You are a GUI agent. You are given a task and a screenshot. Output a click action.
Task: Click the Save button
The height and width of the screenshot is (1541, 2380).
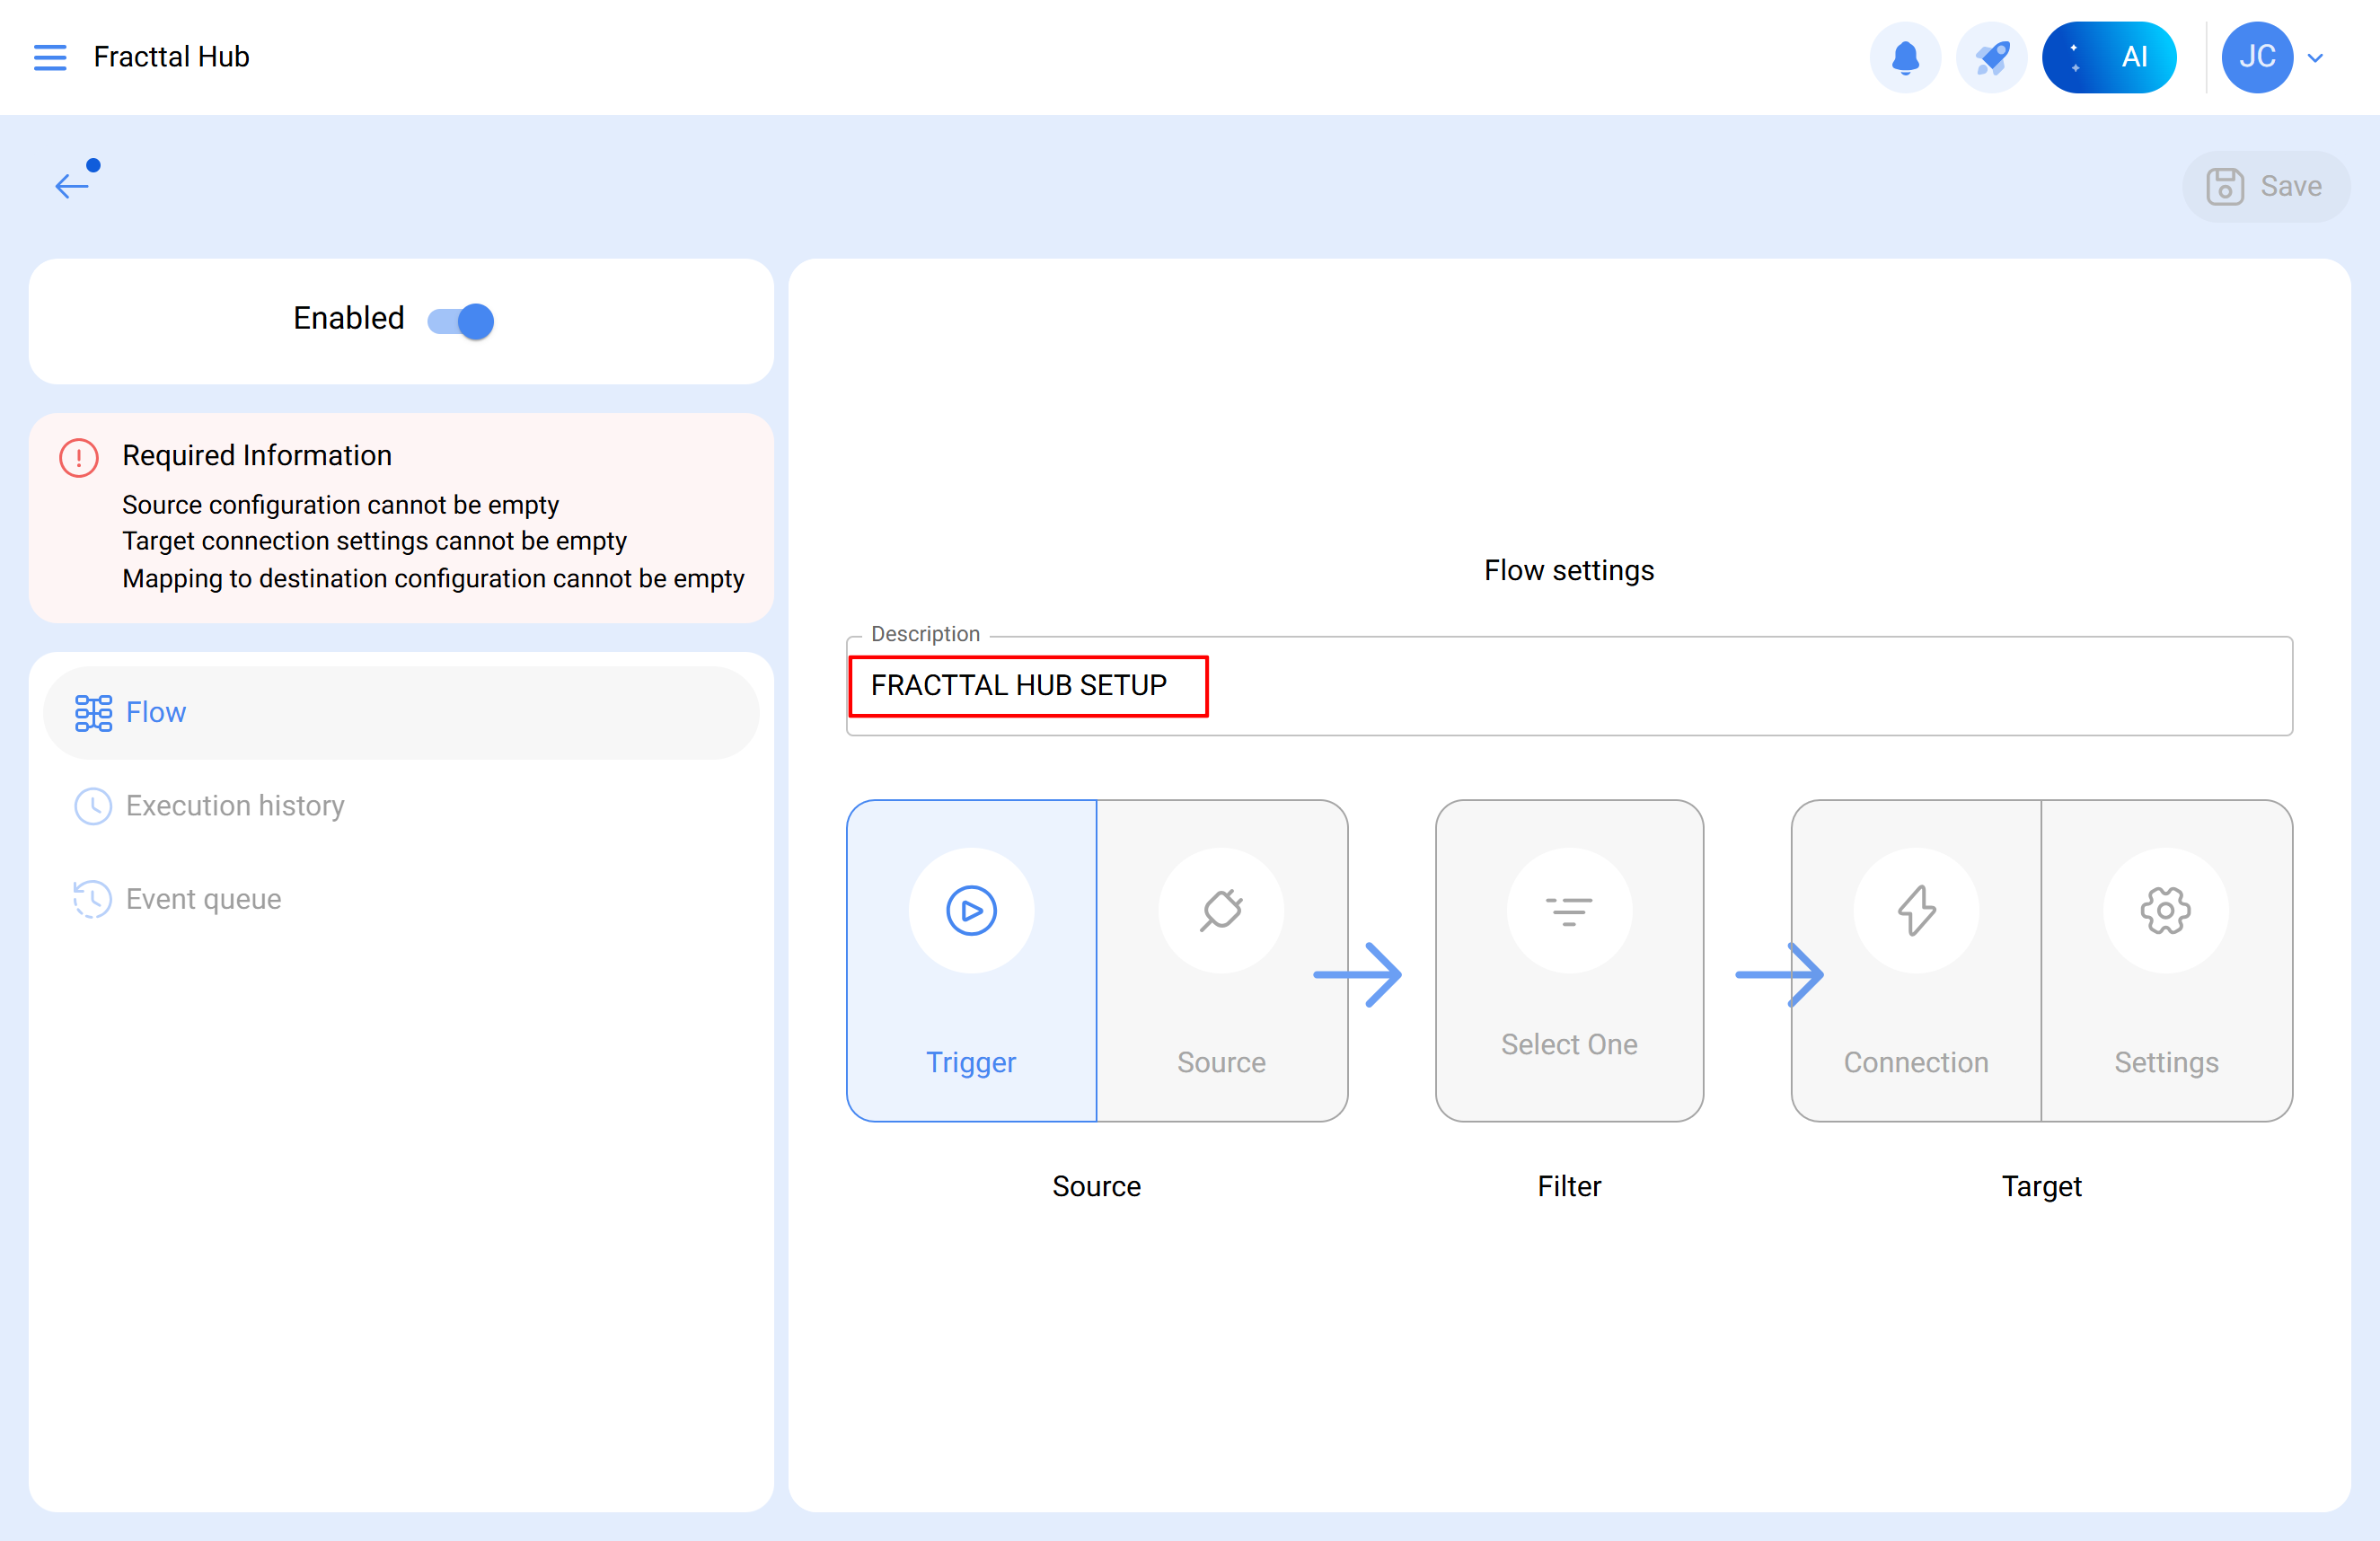2265,186
